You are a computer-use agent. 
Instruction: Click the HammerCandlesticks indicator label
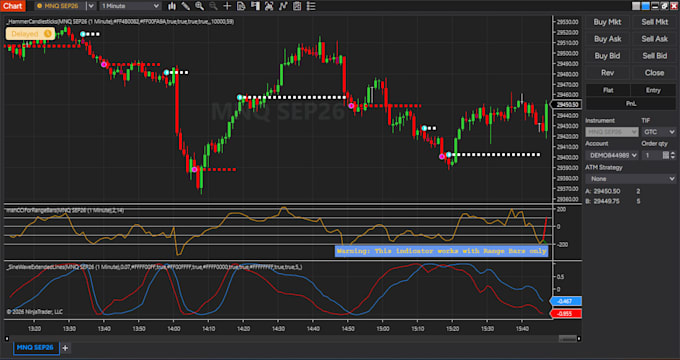pos(120,21)
